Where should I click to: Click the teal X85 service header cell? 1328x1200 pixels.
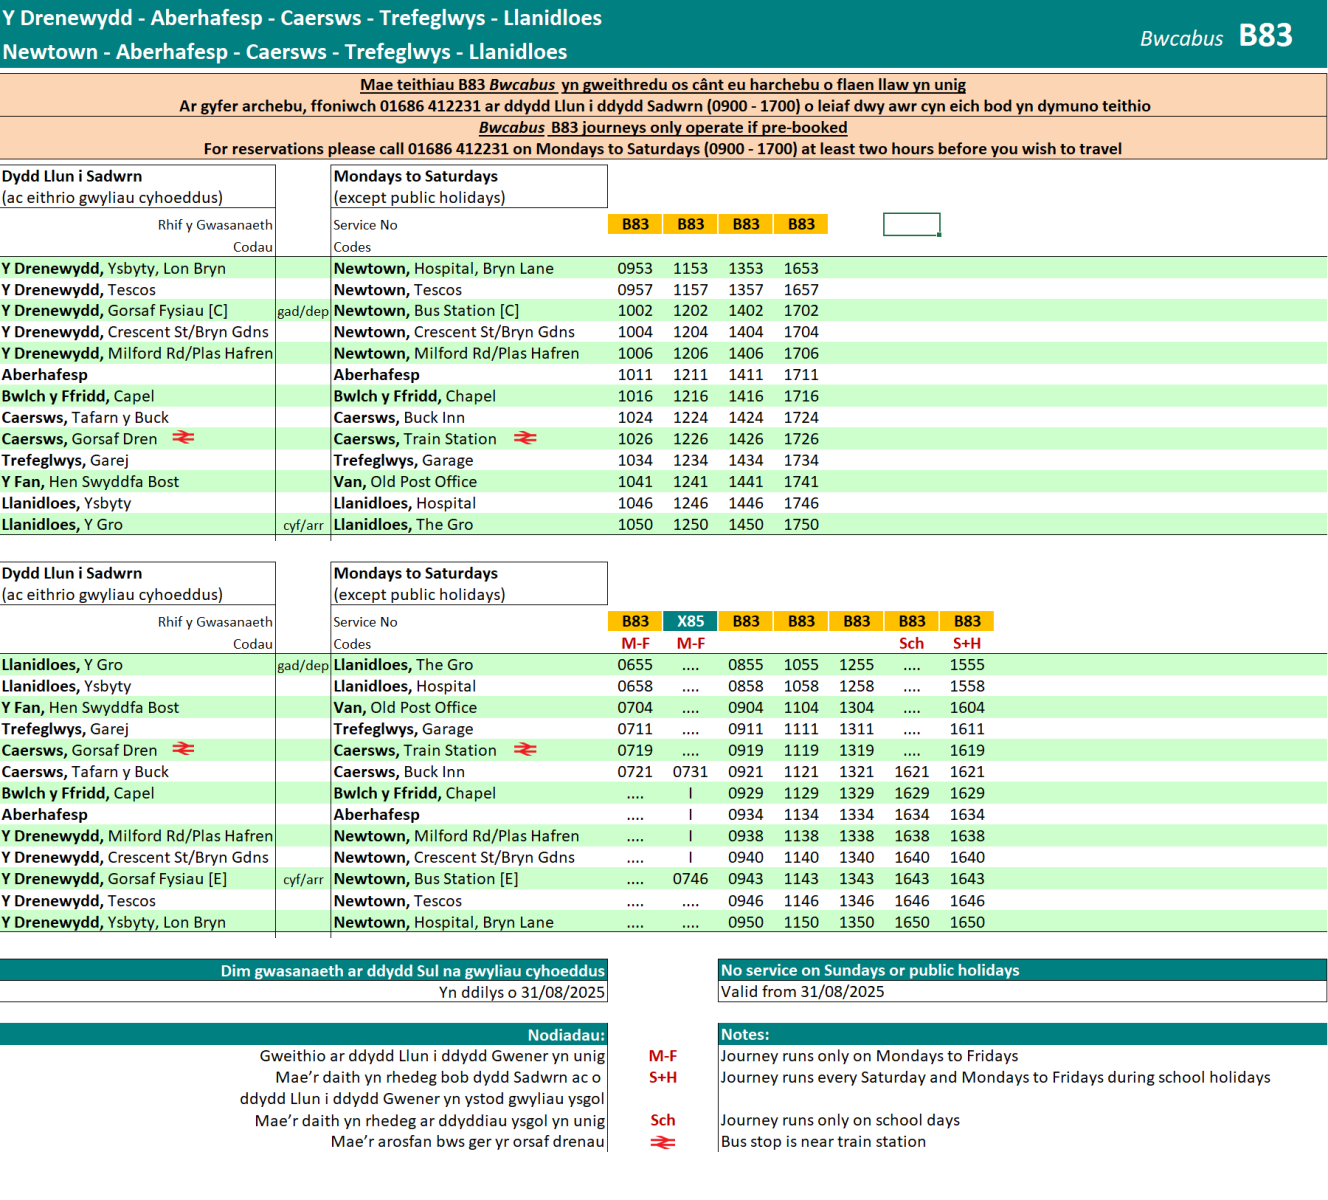(x=690, y=621)
